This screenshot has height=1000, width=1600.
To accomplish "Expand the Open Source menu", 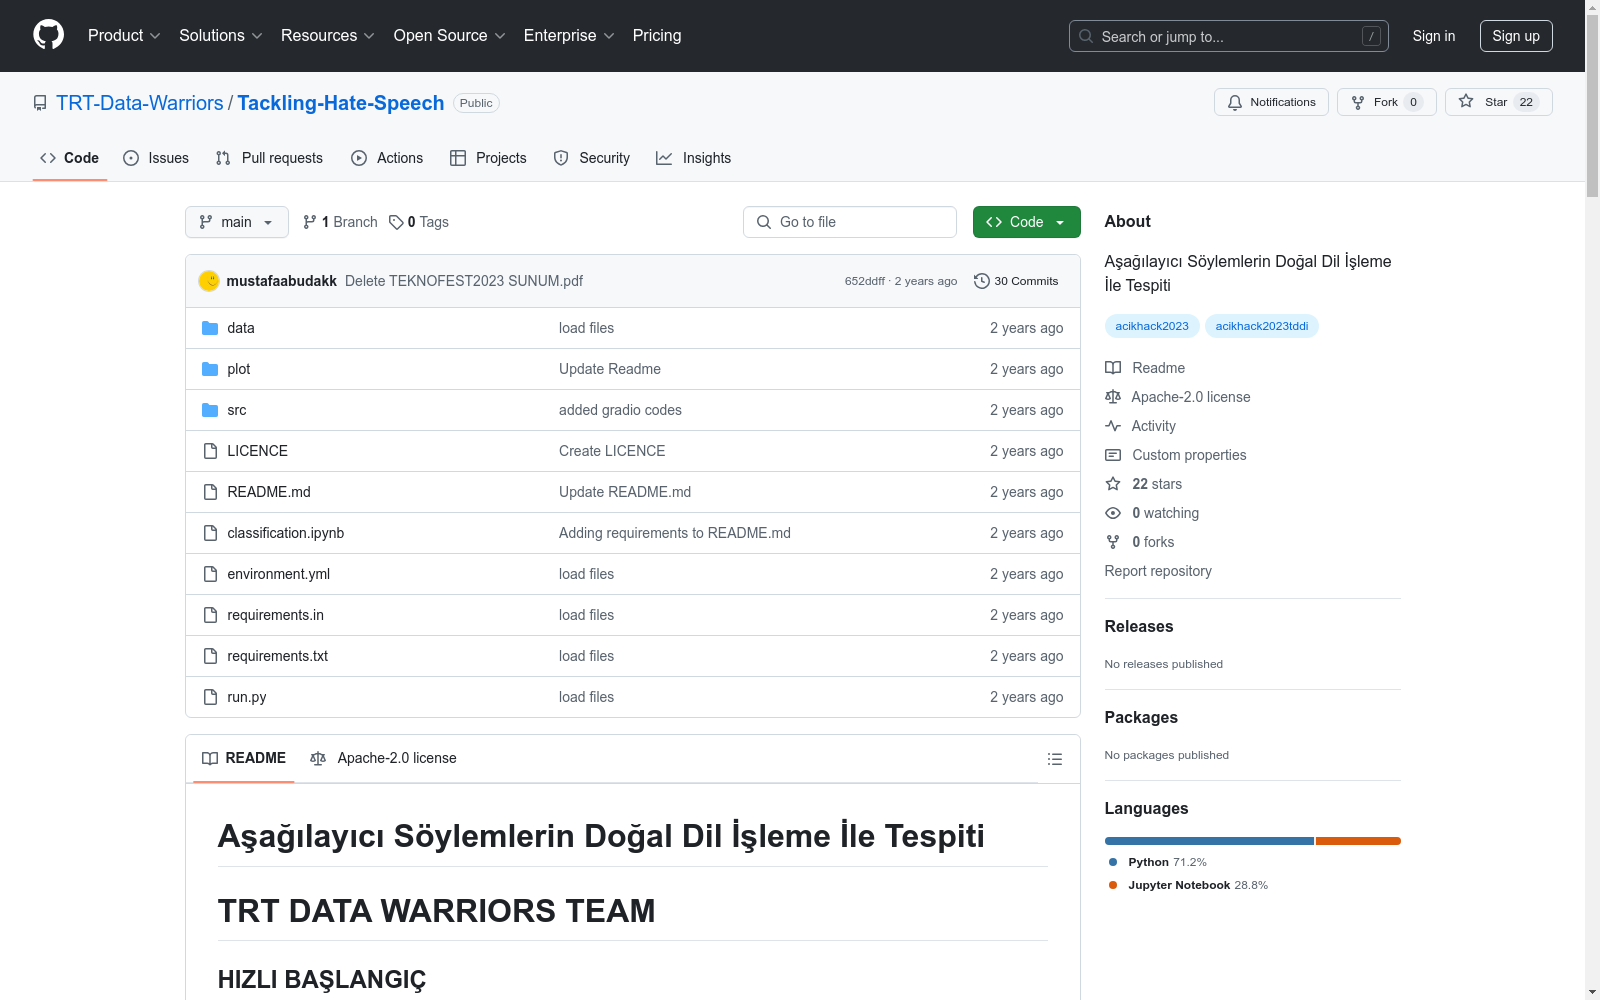I will pos(450,35).
